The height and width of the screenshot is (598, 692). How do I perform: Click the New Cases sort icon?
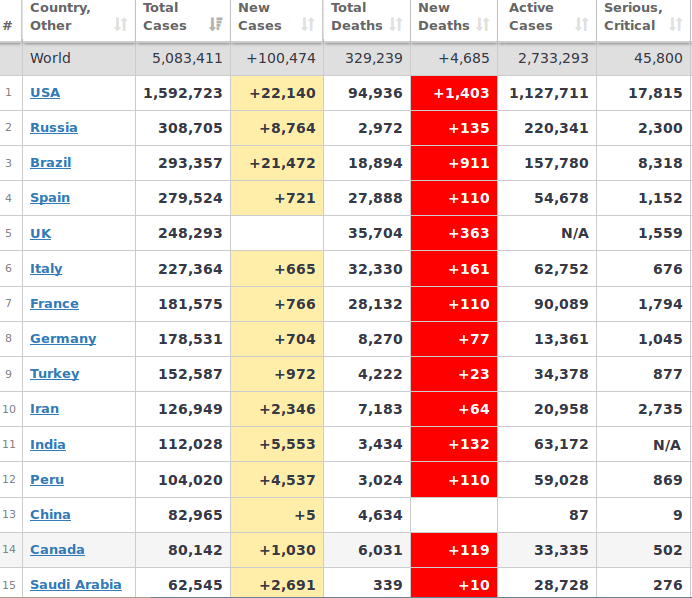click(309, 25)
